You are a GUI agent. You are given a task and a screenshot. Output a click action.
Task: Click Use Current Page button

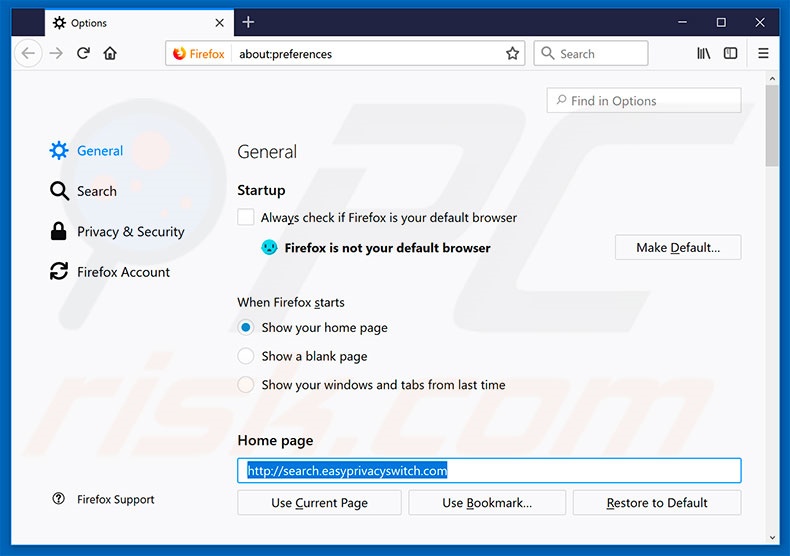click(319, 503)
